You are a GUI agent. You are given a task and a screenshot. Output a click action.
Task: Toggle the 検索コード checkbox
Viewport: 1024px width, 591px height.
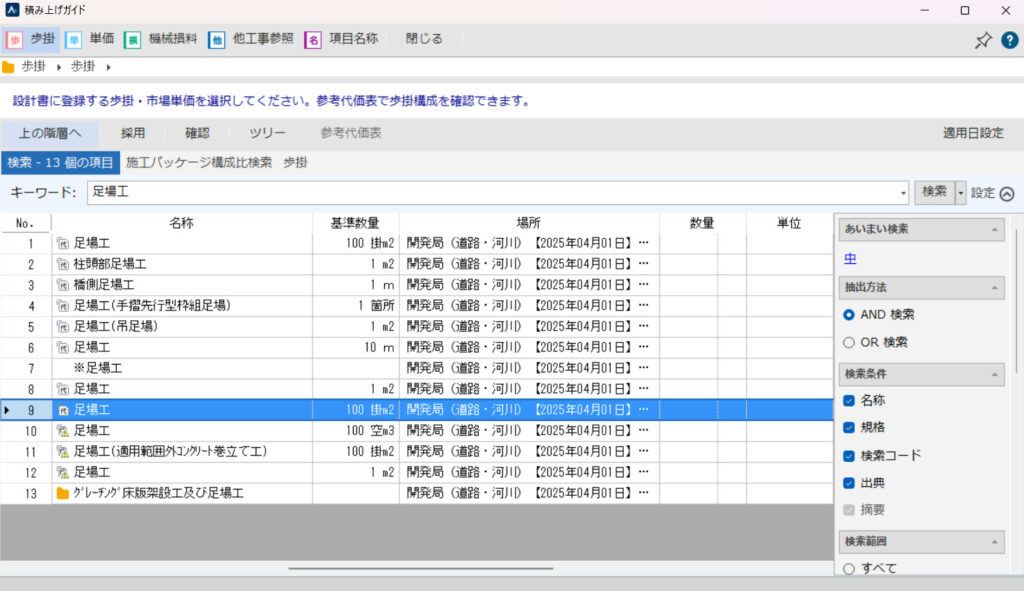pos(849,456)
